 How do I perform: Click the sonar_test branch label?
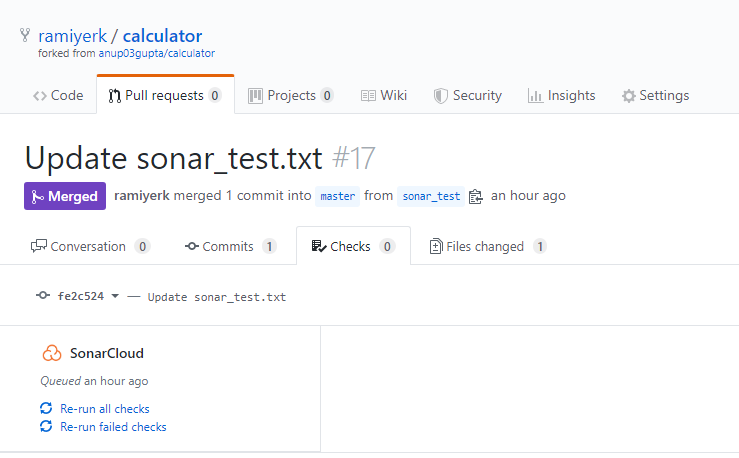(431, 196)
